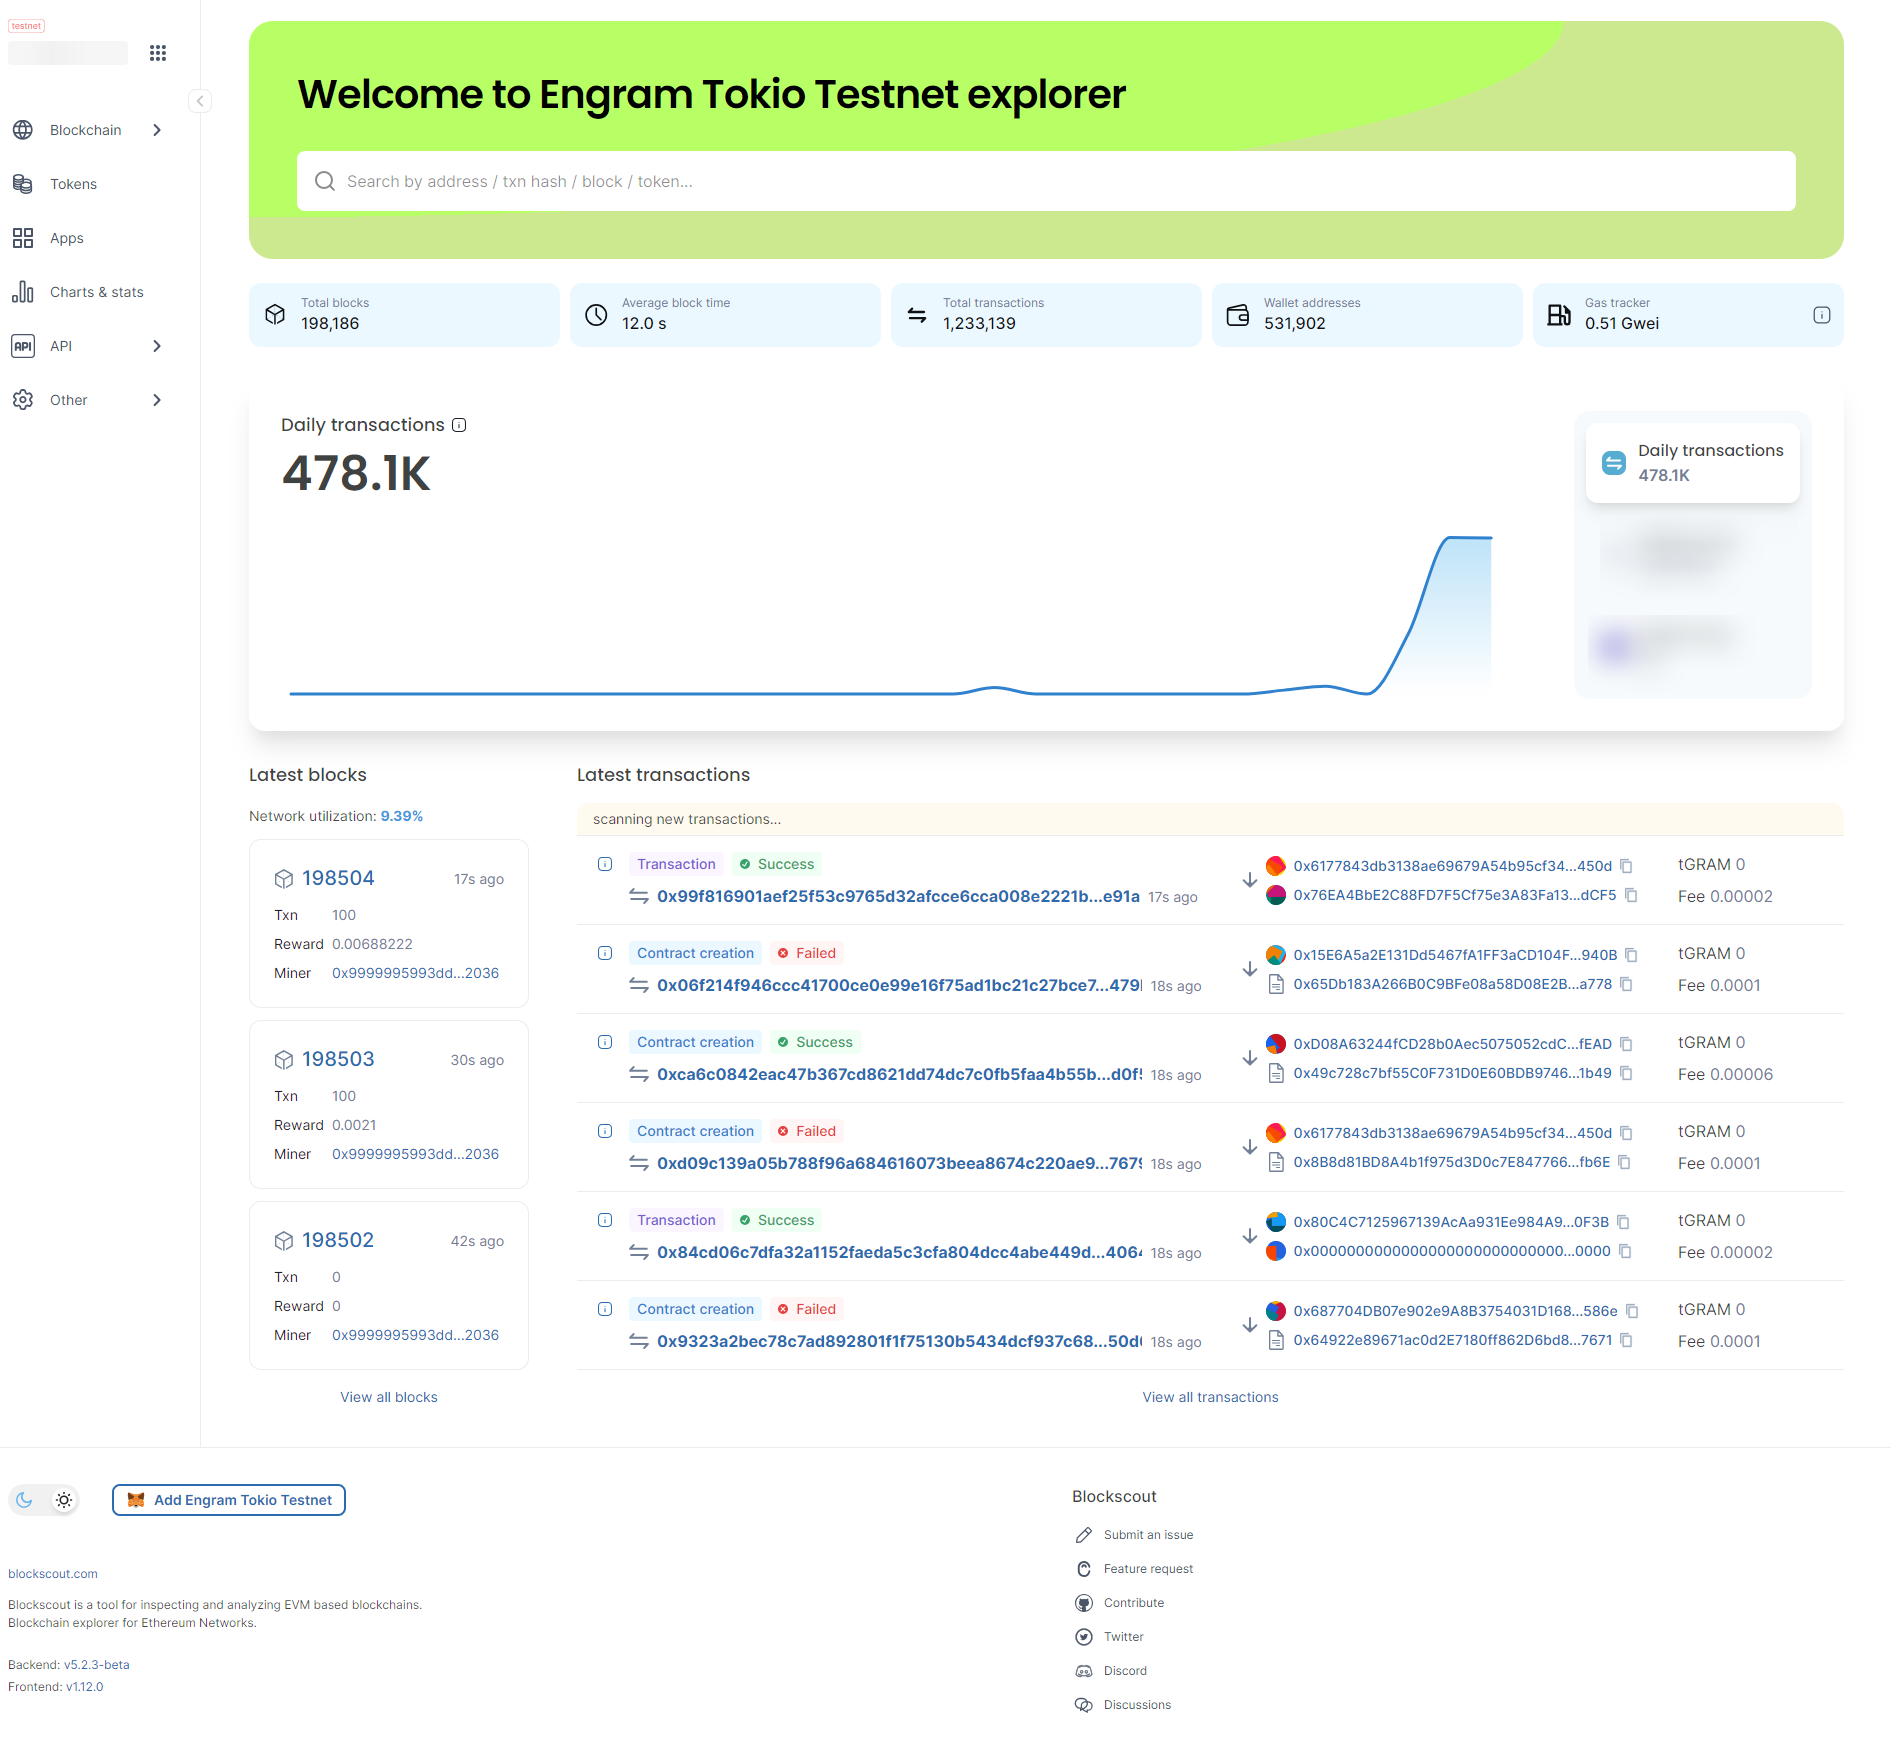Screen dimensions: 1891x1738
Task: Click the Daily transactions info icon
Action: (459, 425)
